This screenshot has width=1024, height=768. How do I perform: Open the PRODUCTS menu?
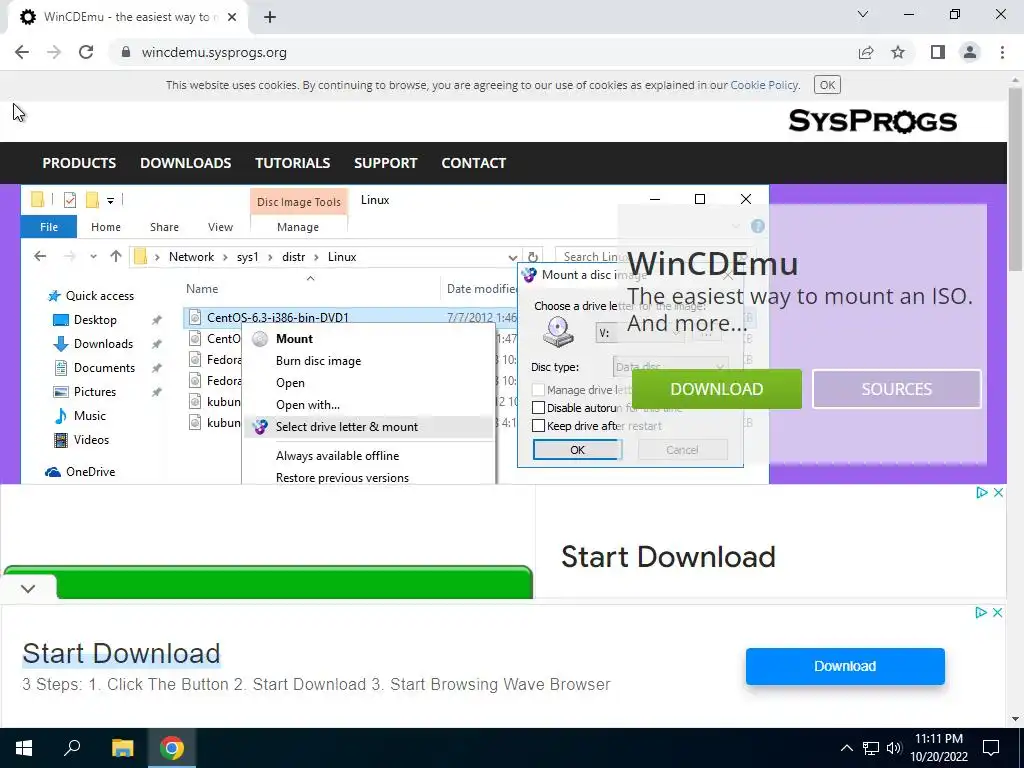coord(79,163)
